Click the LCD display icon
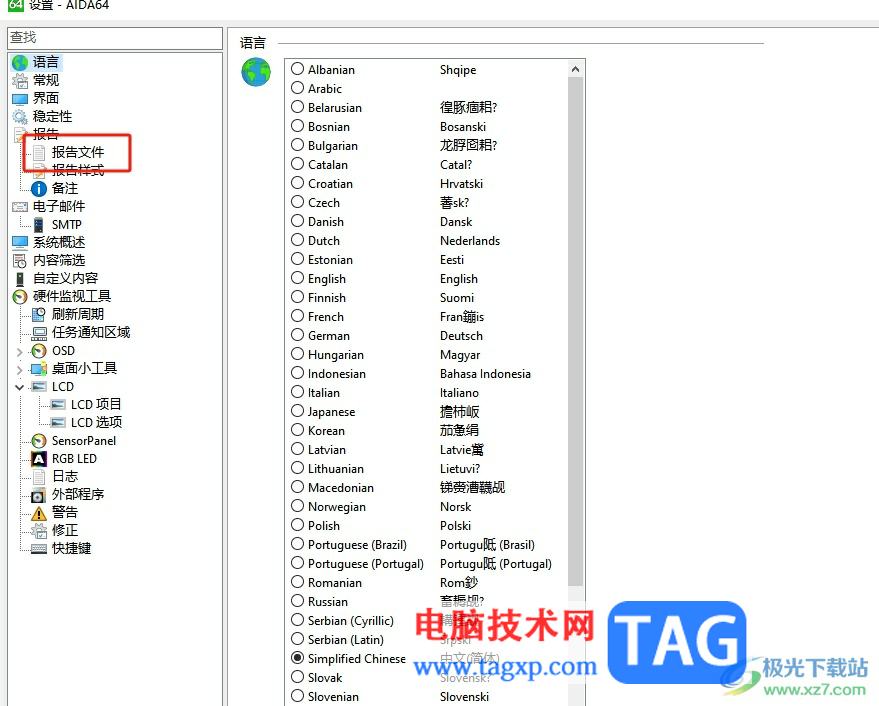The width and height of the screenshot is (879, 706). tap(39, 387)
